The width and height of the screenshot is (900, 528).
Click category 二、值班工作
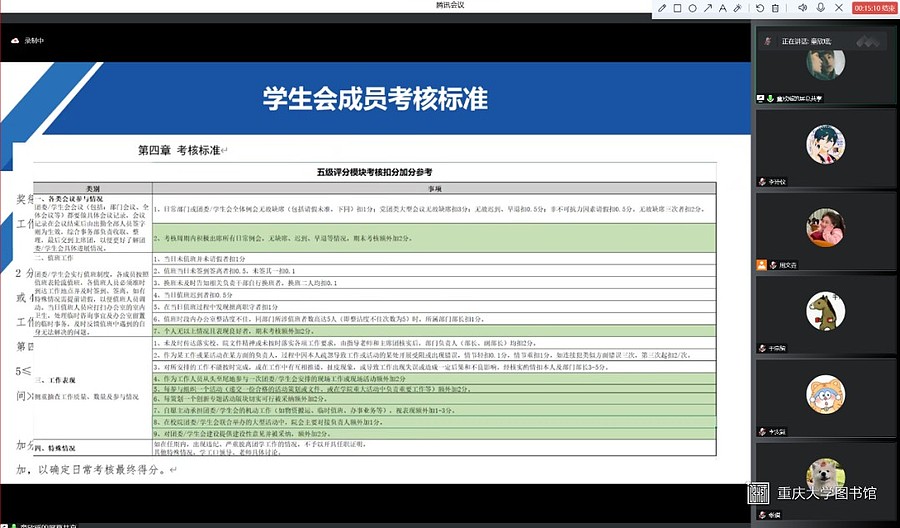(54, 258)
